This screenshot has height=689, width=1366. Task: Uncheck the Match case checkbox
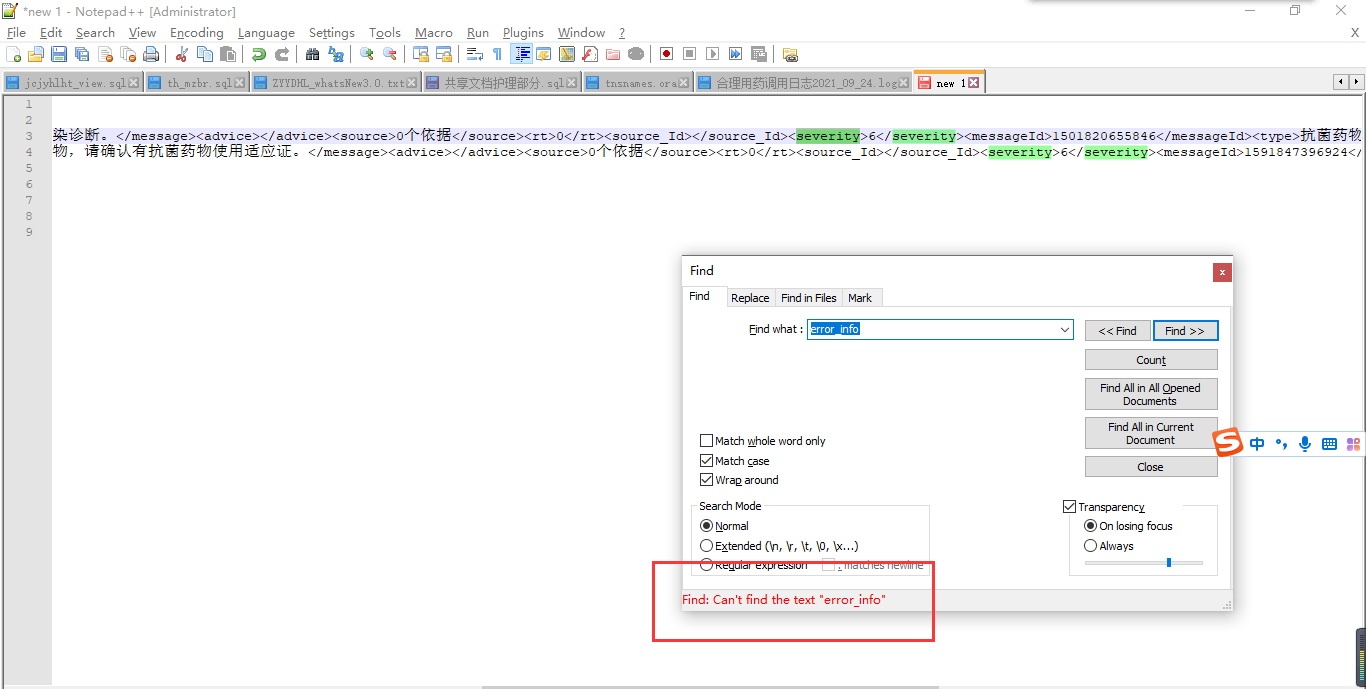tap(707, 461)
